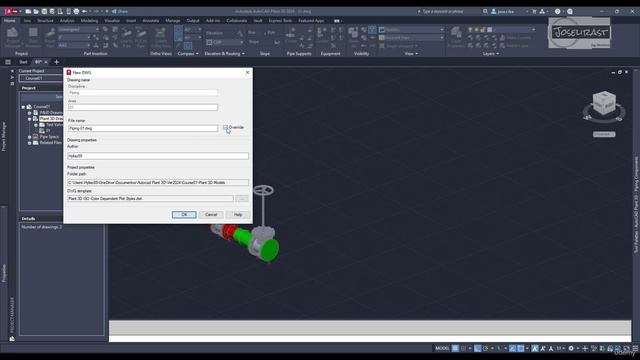Viewport: 640px width, 360px height.
Task: Expand the Elevation & Routing panel dropdown
Action: 224,53
